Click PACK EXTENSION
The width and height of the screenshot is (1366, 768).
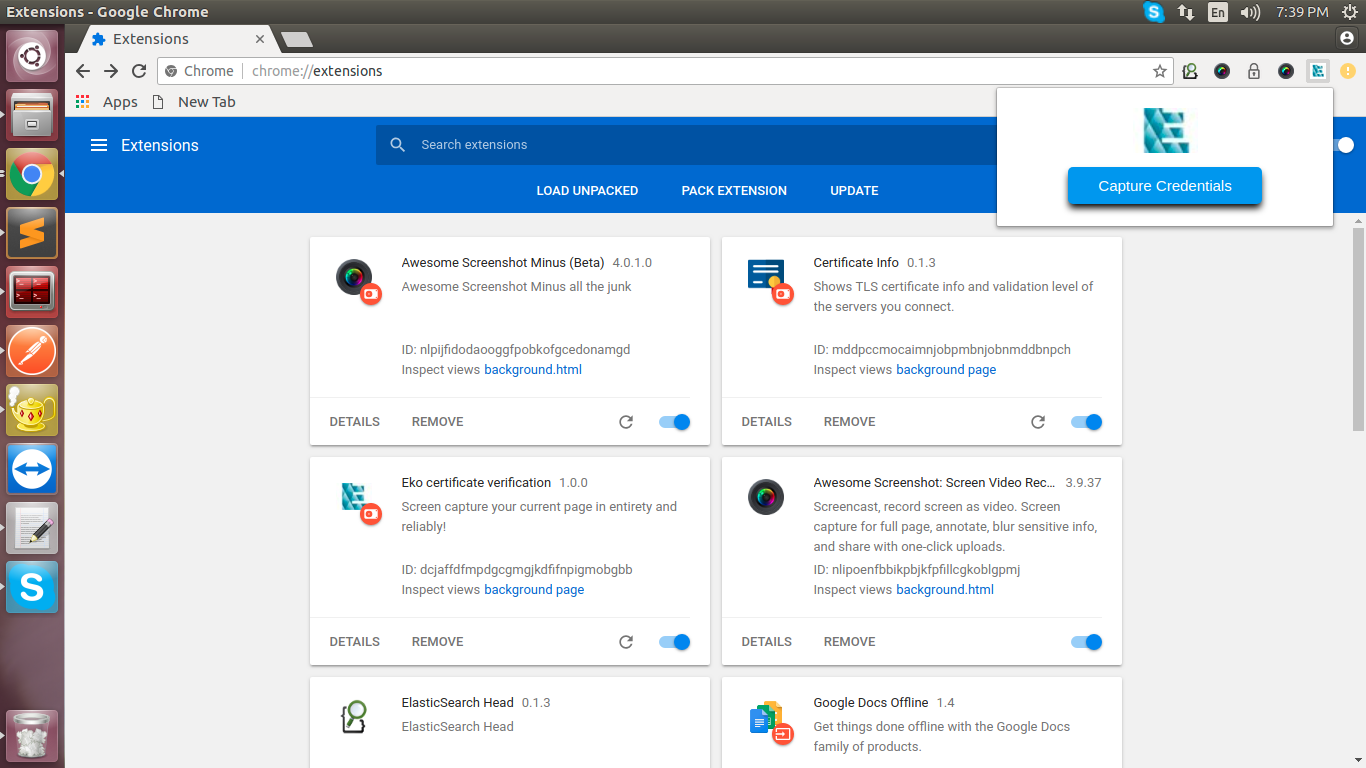point(734,191)
